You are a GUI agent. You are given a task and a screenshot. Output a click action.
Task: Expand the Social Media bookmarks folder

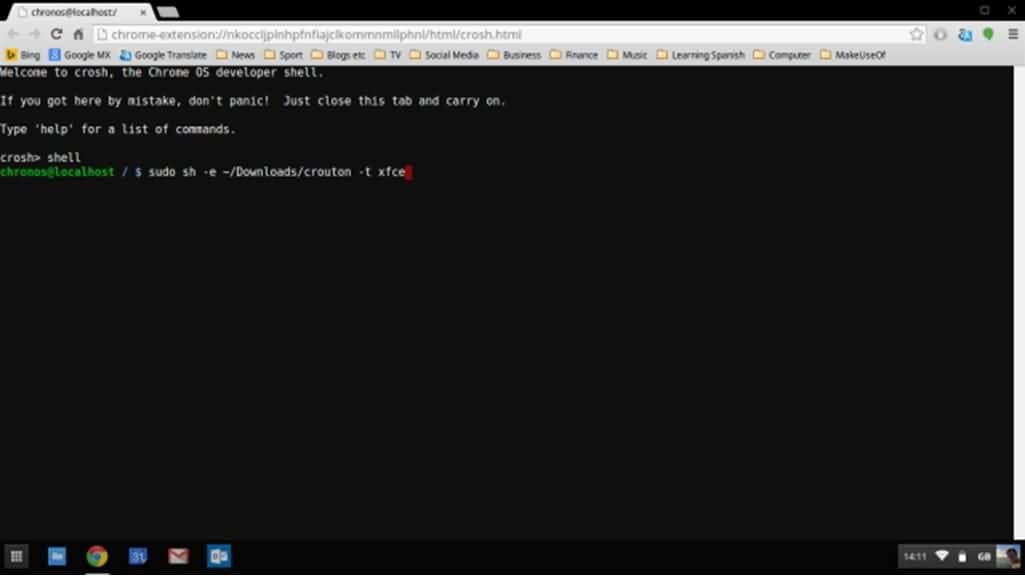click(x=444, y=55)
